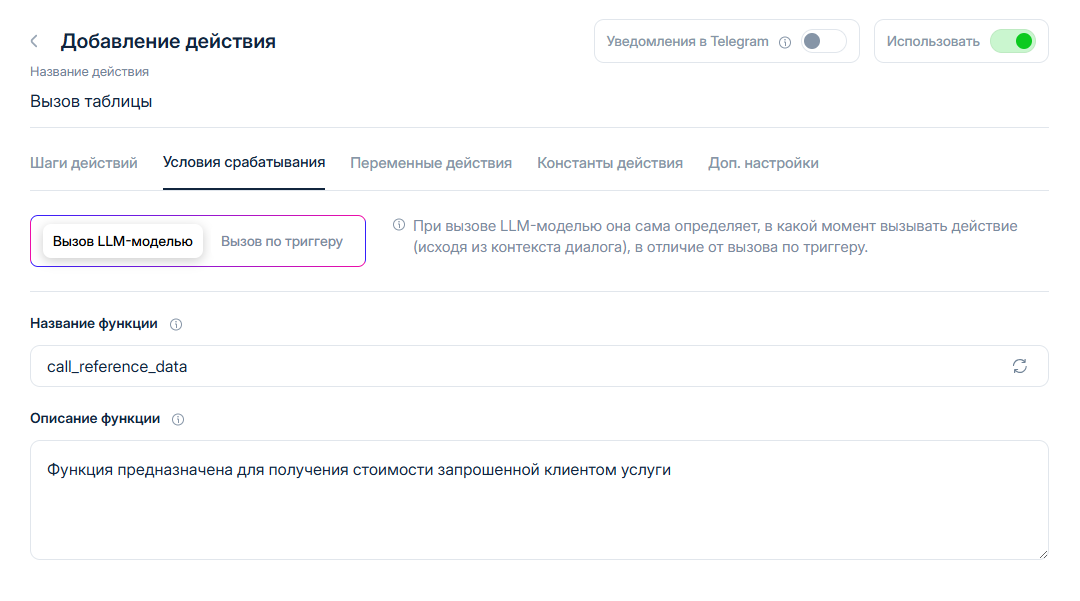The height and width of the screenshot is (601, 1080).
Task: Open info tooltip beside 'Описание функции'
Action: (x=178, y=420)
